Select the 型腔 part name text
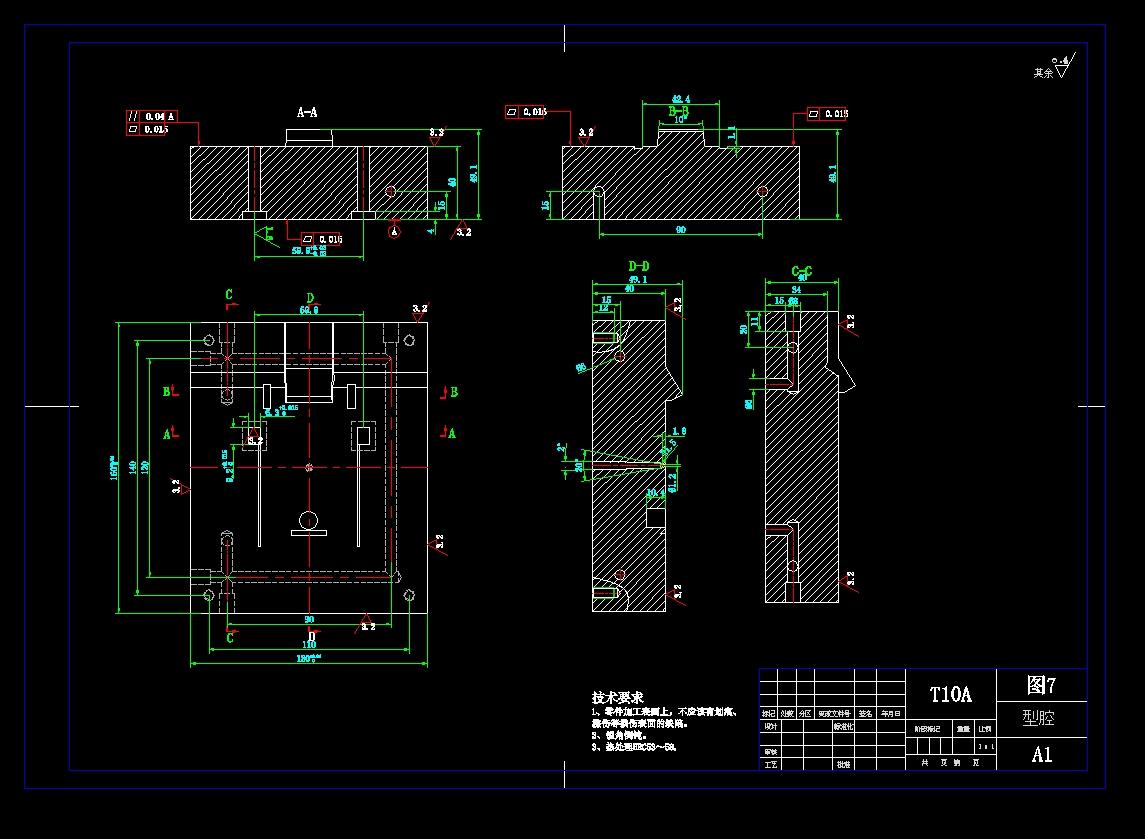The image size is (1145, 839). 1038,719
